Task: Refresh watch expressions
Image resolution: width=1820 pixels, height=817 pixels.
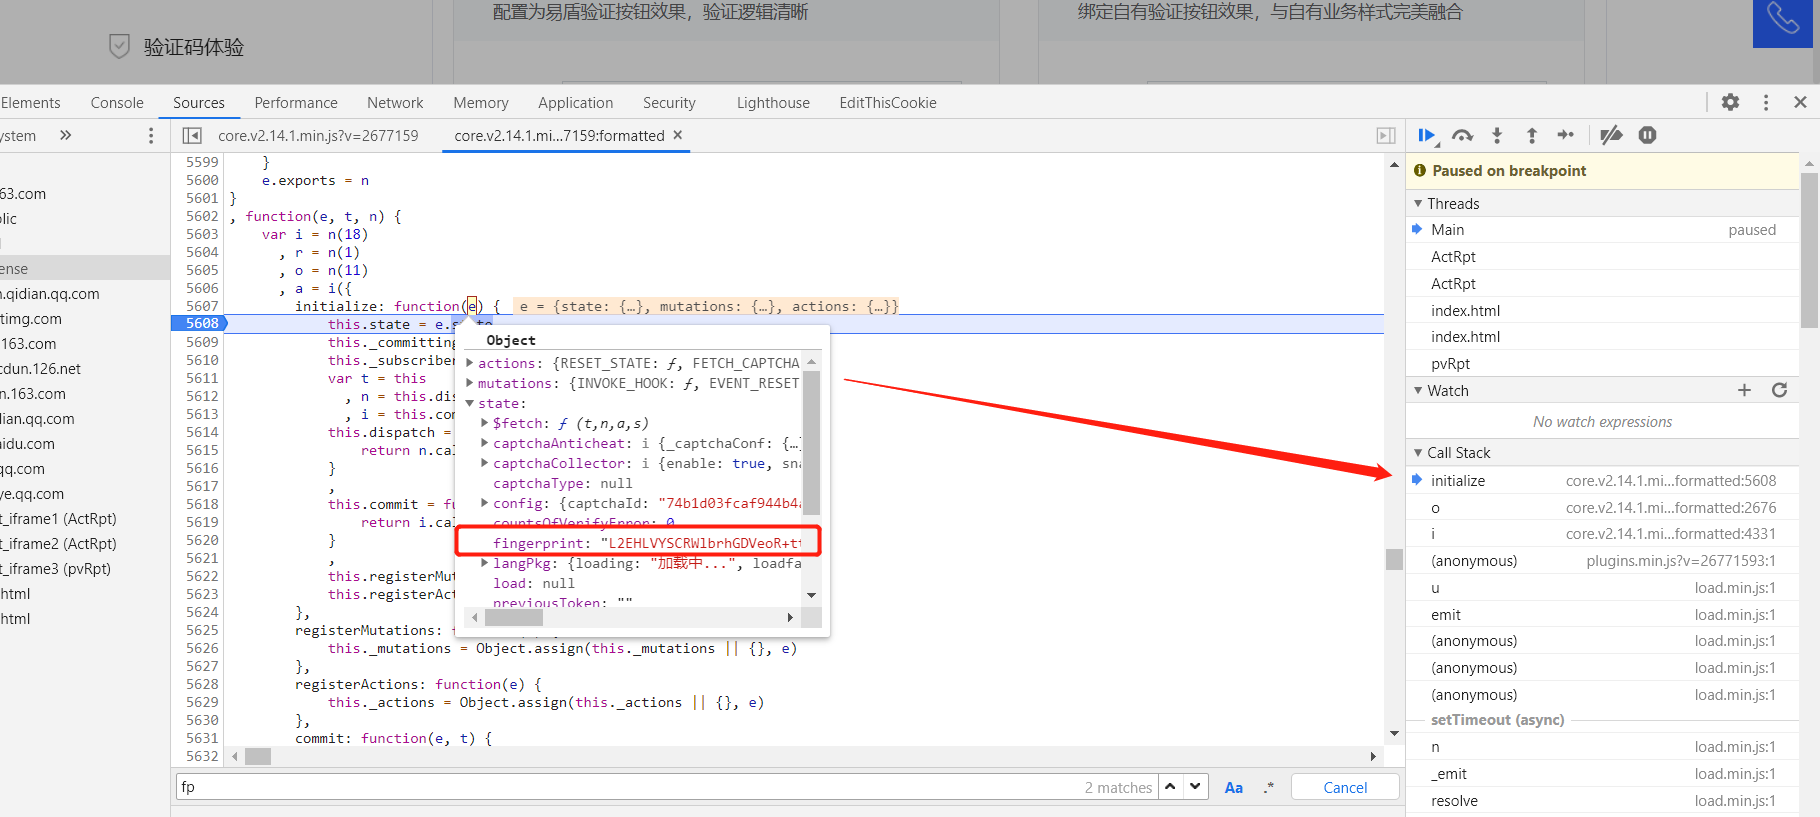Action: point(1779,390)
